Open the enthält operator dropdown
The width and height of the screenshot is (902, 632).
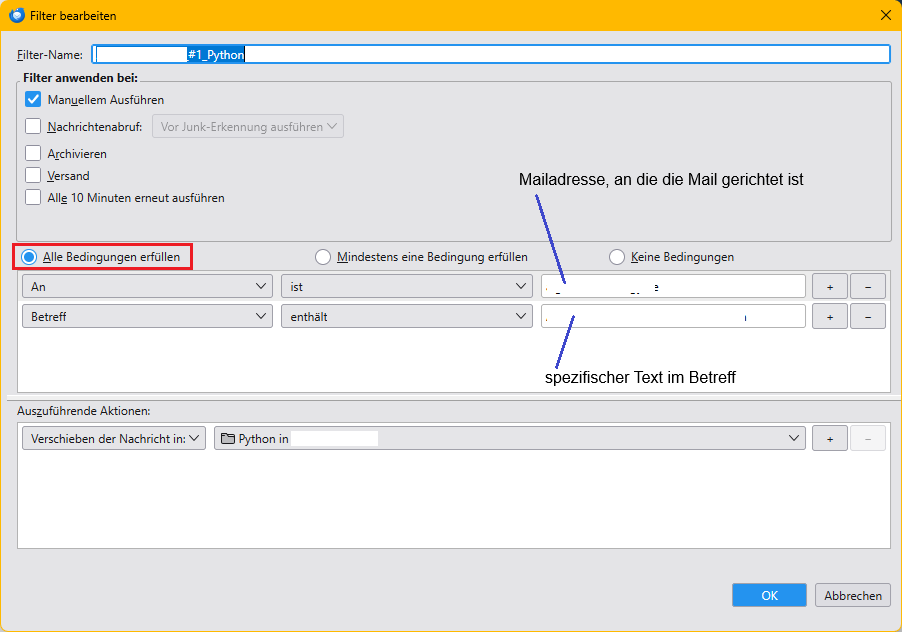(x=407, y=316)
